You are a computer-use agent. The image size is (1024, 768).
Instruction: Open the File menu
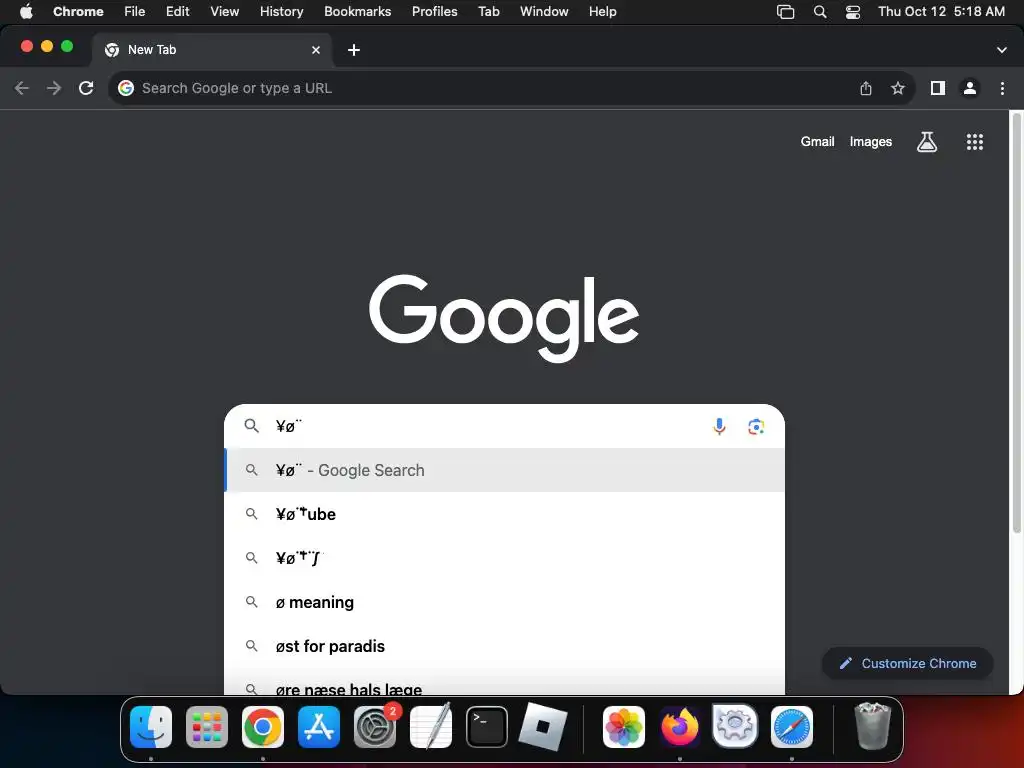(135, 11)
